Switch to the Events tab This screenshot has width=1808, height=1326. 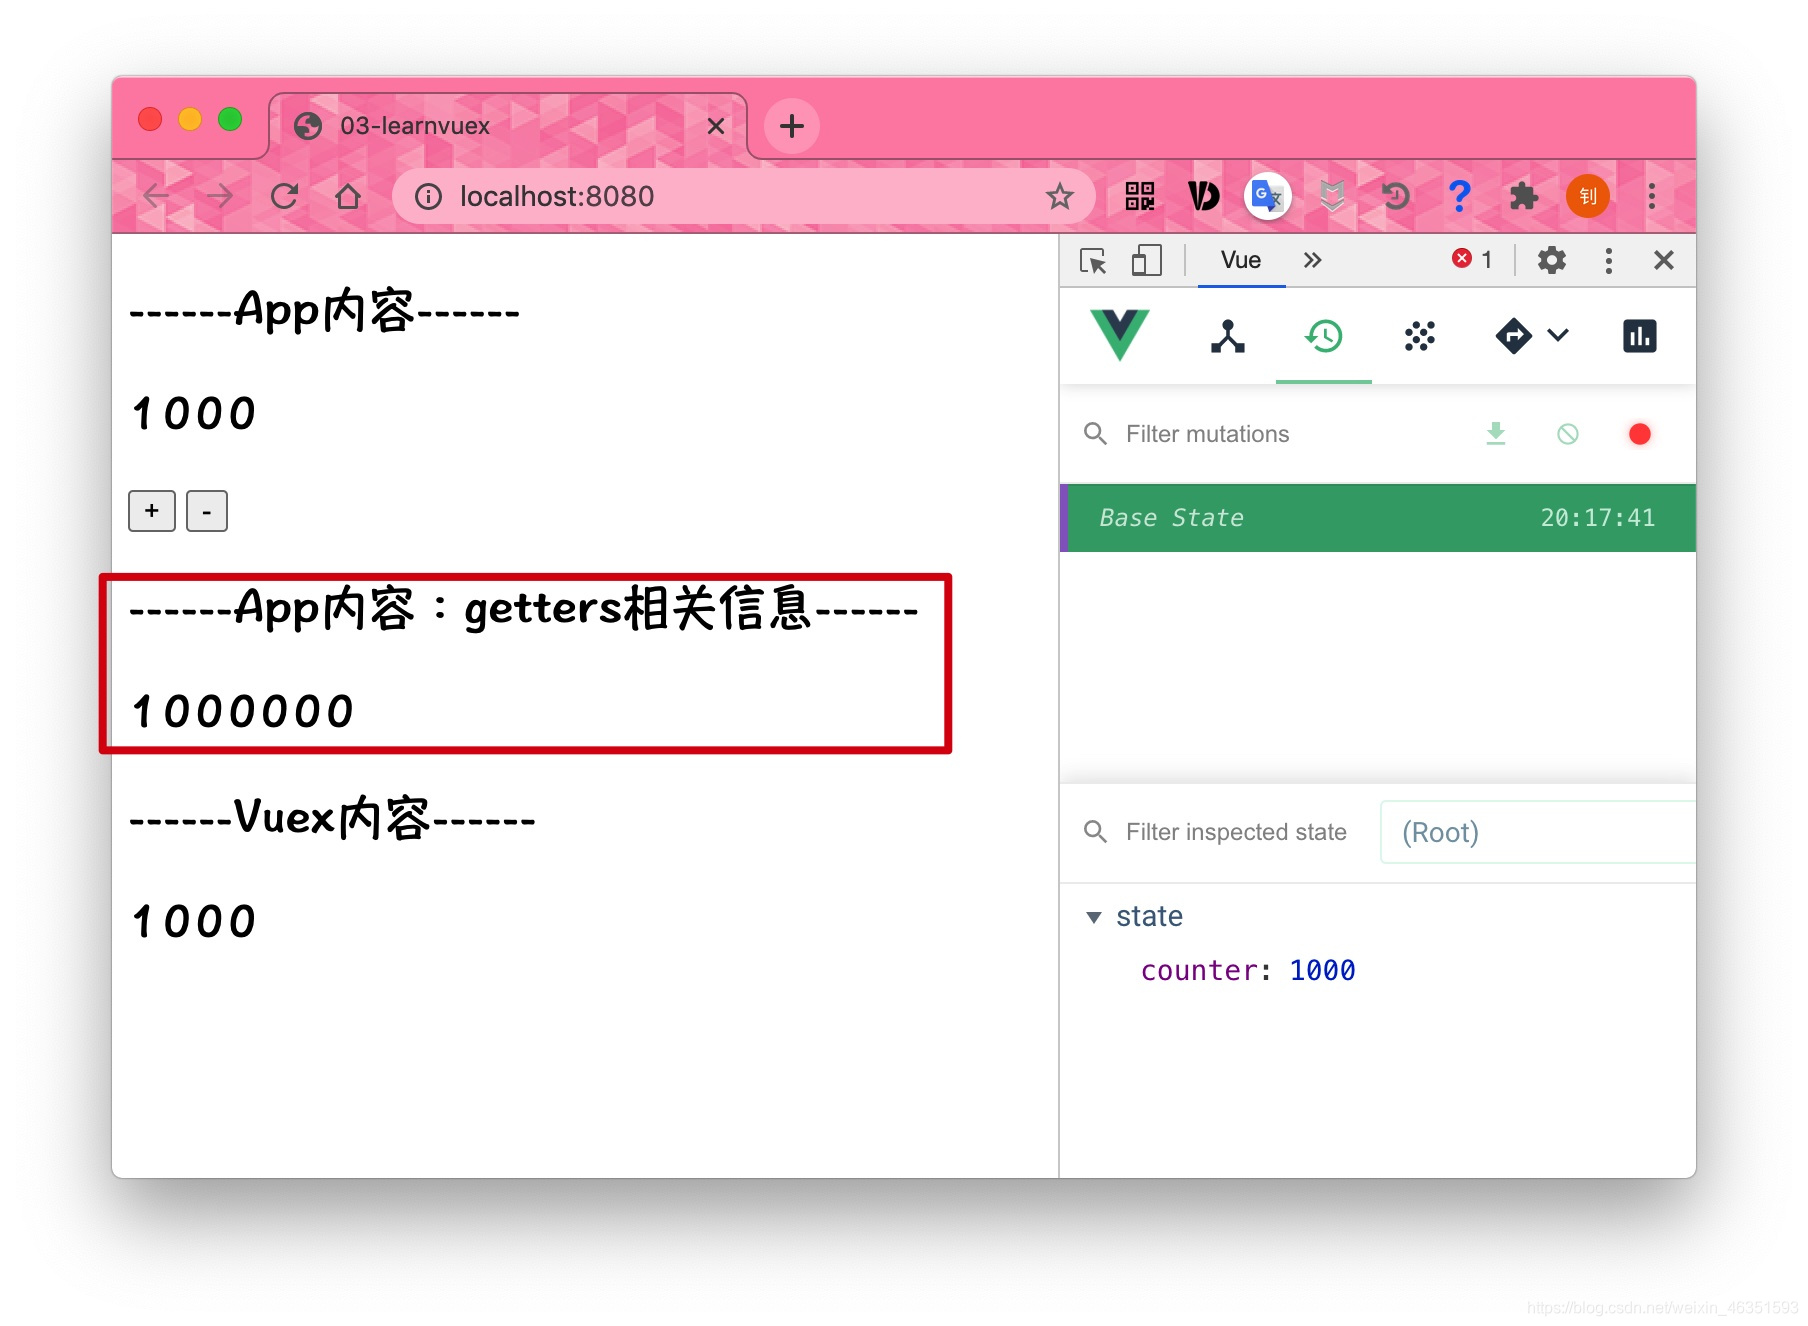pyautogui.click(x=1420, y=336)
